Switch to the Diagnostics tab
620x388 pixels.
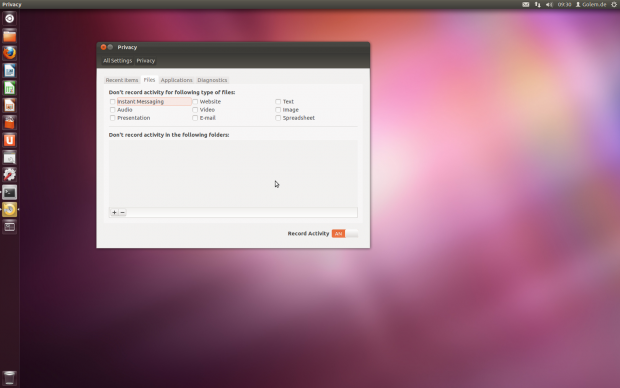[212, 80]
